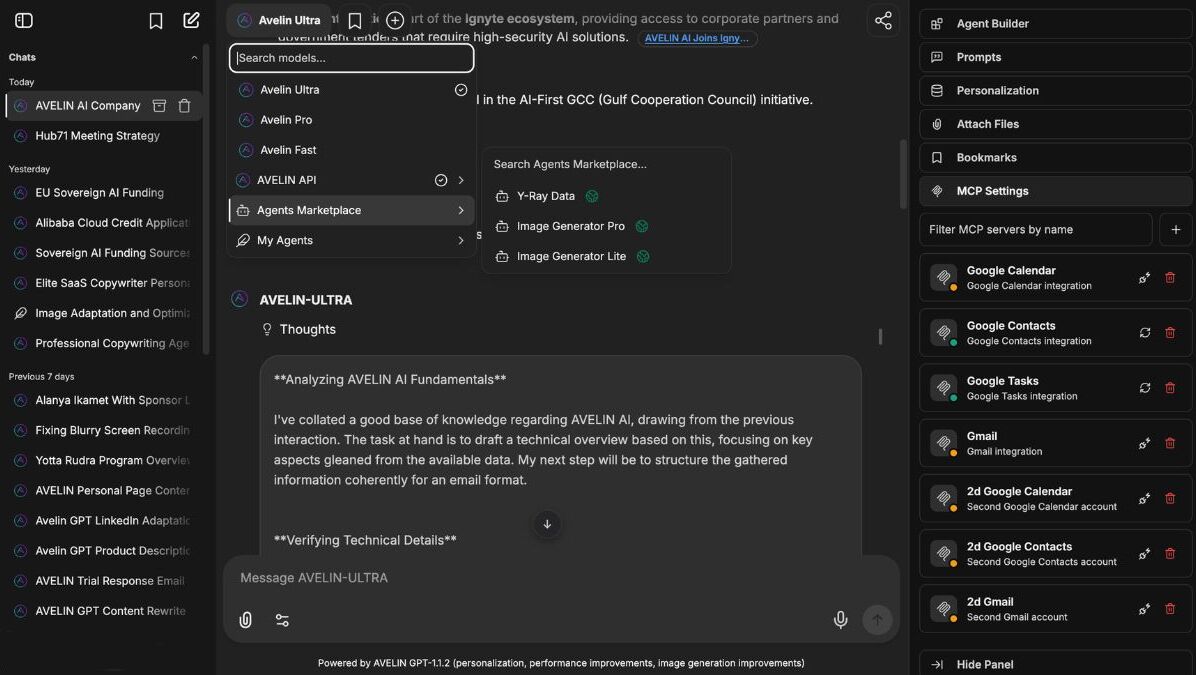Choose Y-Ray Data agent
This screenshot has height=675, width=1196.
pos(606,196)
